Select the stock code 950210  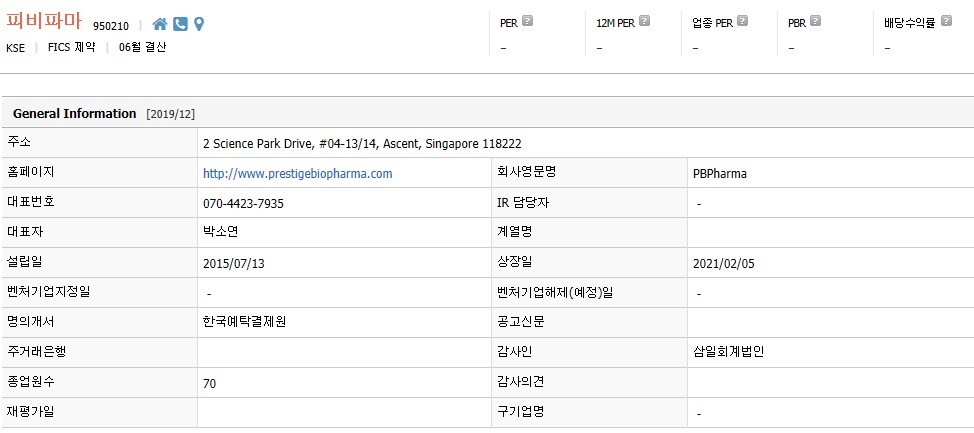coord(111,26)
